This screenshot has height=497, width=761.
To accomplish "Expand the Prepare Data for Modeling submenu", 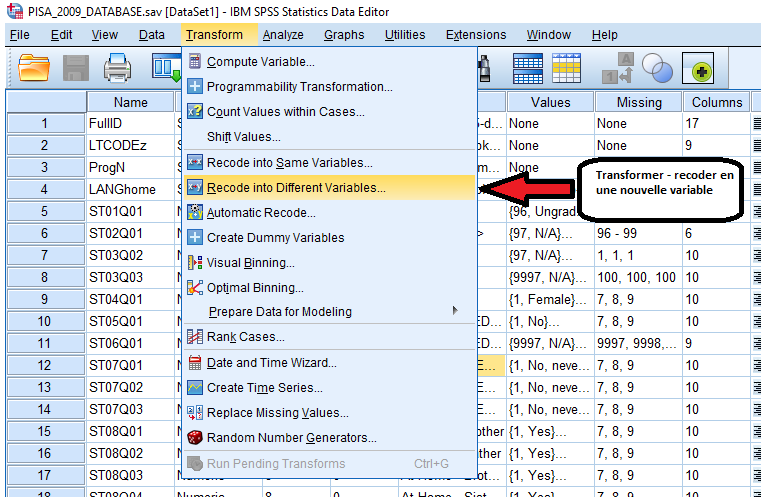I will 330,312.
